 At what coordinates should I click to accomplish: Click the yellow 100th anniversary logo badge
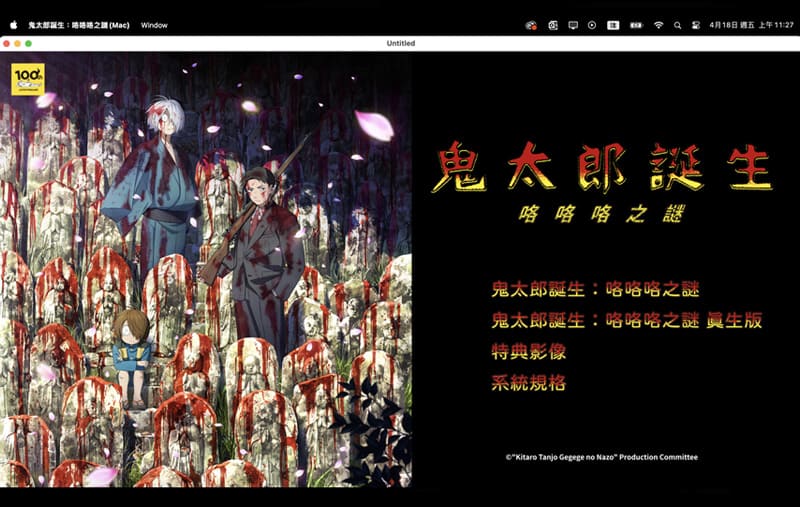click(28, 80)
